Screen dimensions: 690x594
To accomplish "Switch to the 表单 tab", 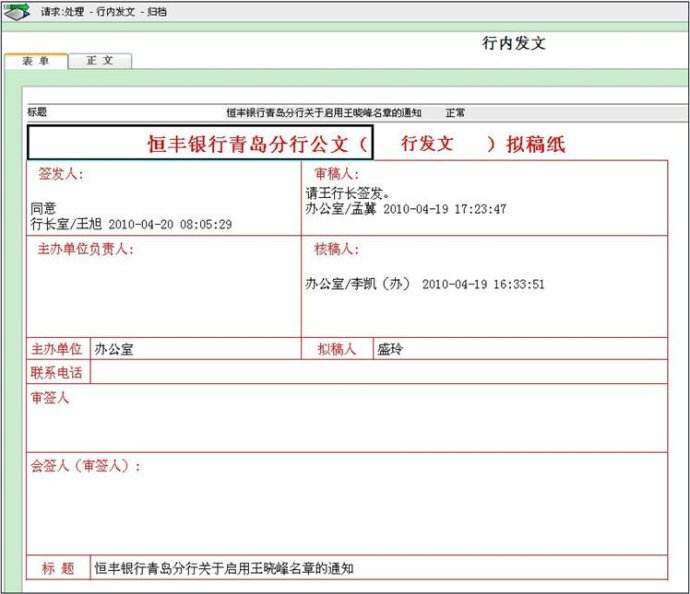I will [36, 61].
